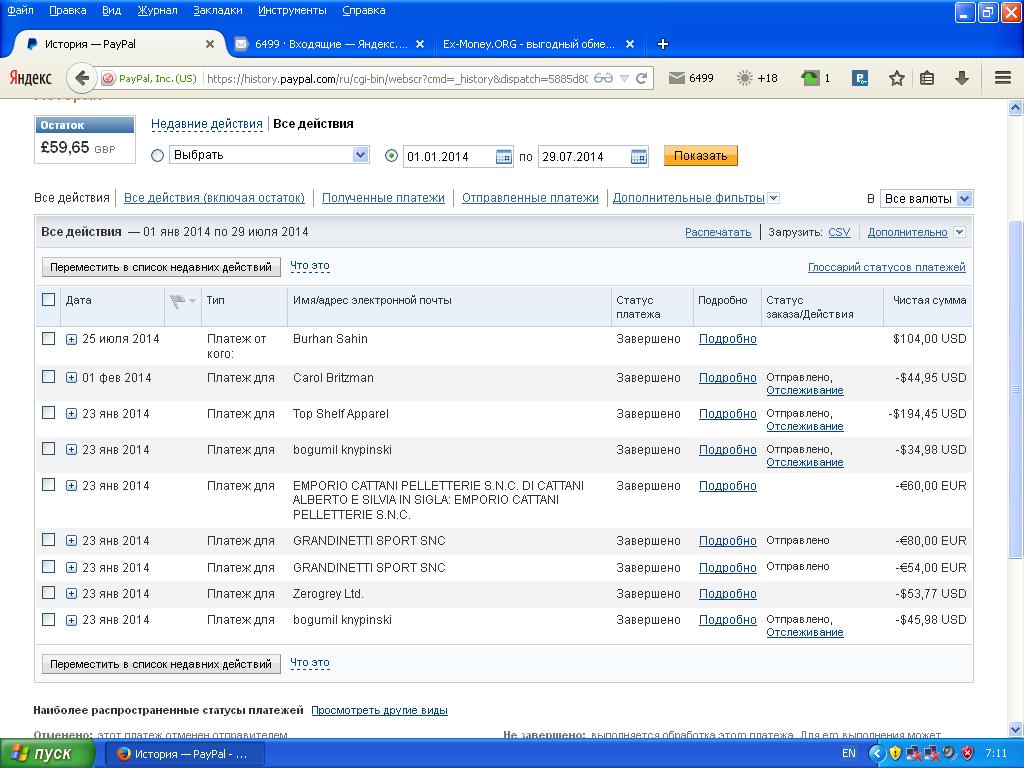Click the vertical page scrollbar thumb
Image resolution: width=1024 pixels, height=768 pixels.
click(x=1016, y=390)
